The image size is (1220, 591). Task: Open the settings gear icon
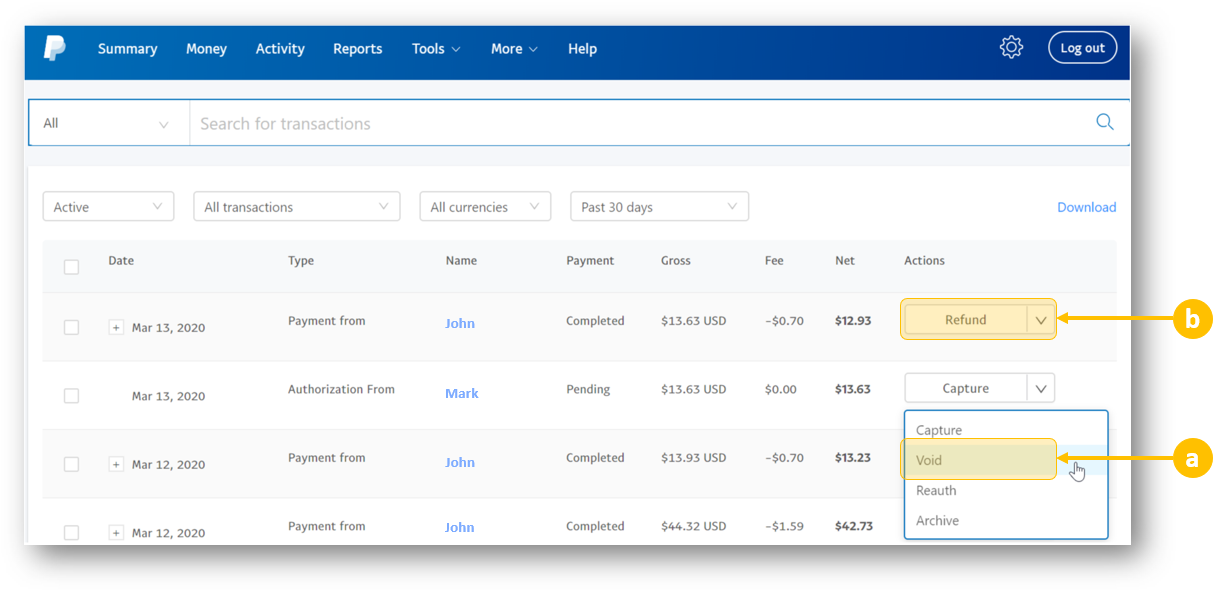click(1011, 47)
